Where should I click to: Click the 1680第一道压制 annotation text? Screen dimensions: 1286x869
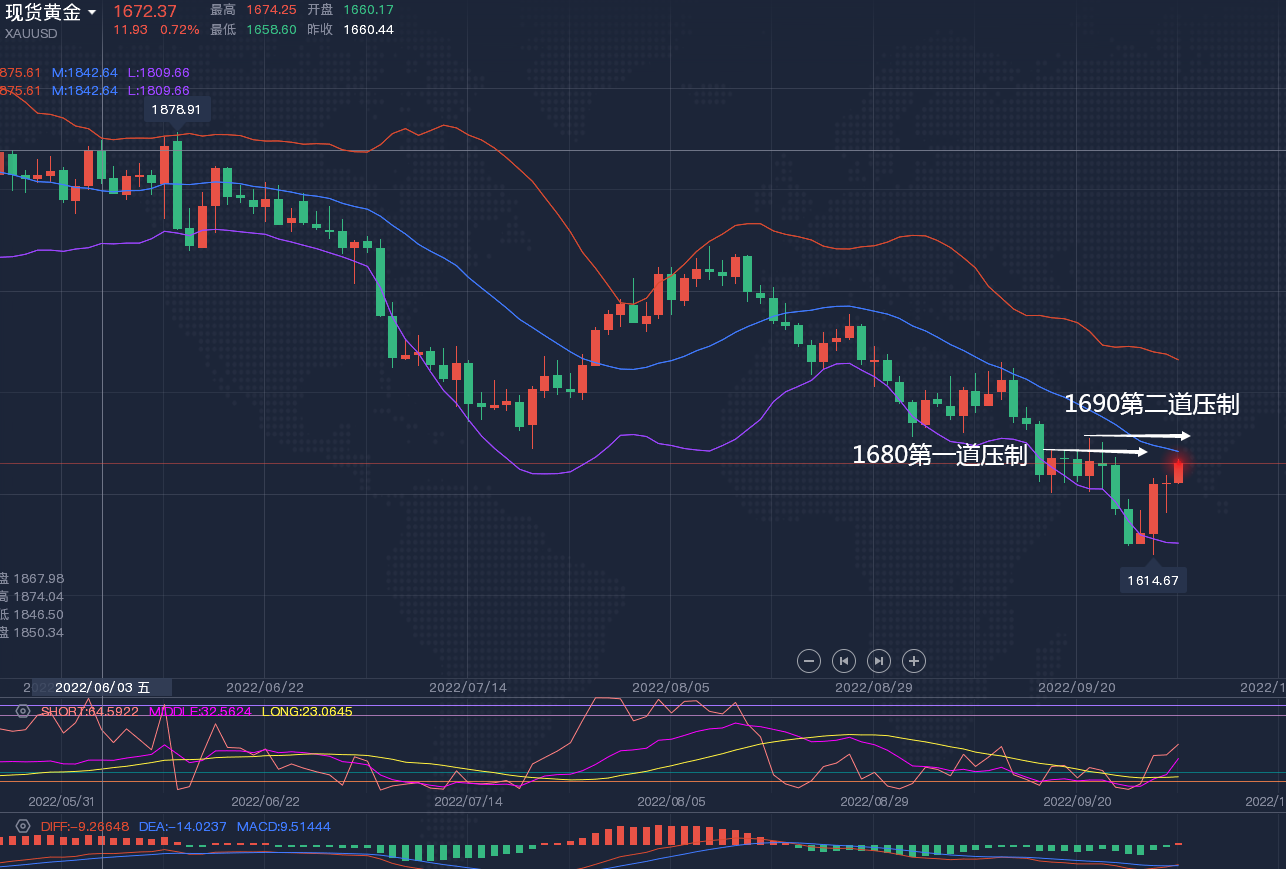939,455
